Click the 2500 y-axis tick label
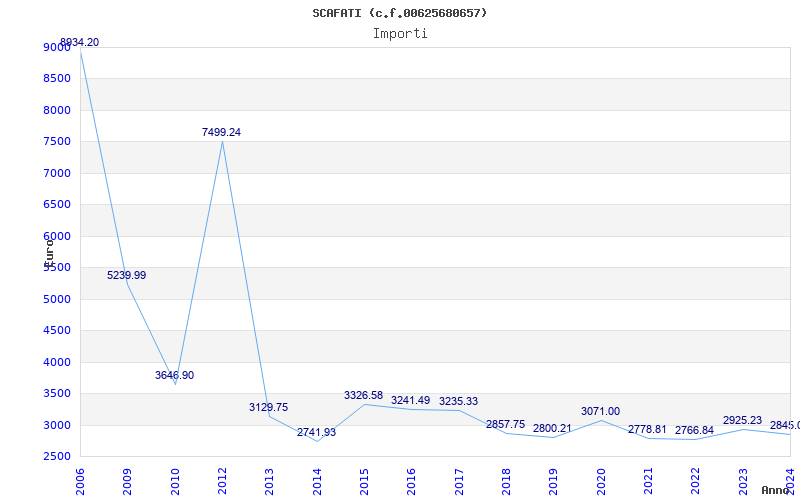 [57, 456]
